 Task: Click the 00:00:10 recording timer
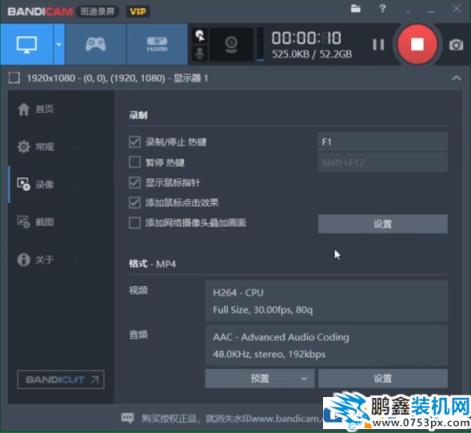click(306, 38)
